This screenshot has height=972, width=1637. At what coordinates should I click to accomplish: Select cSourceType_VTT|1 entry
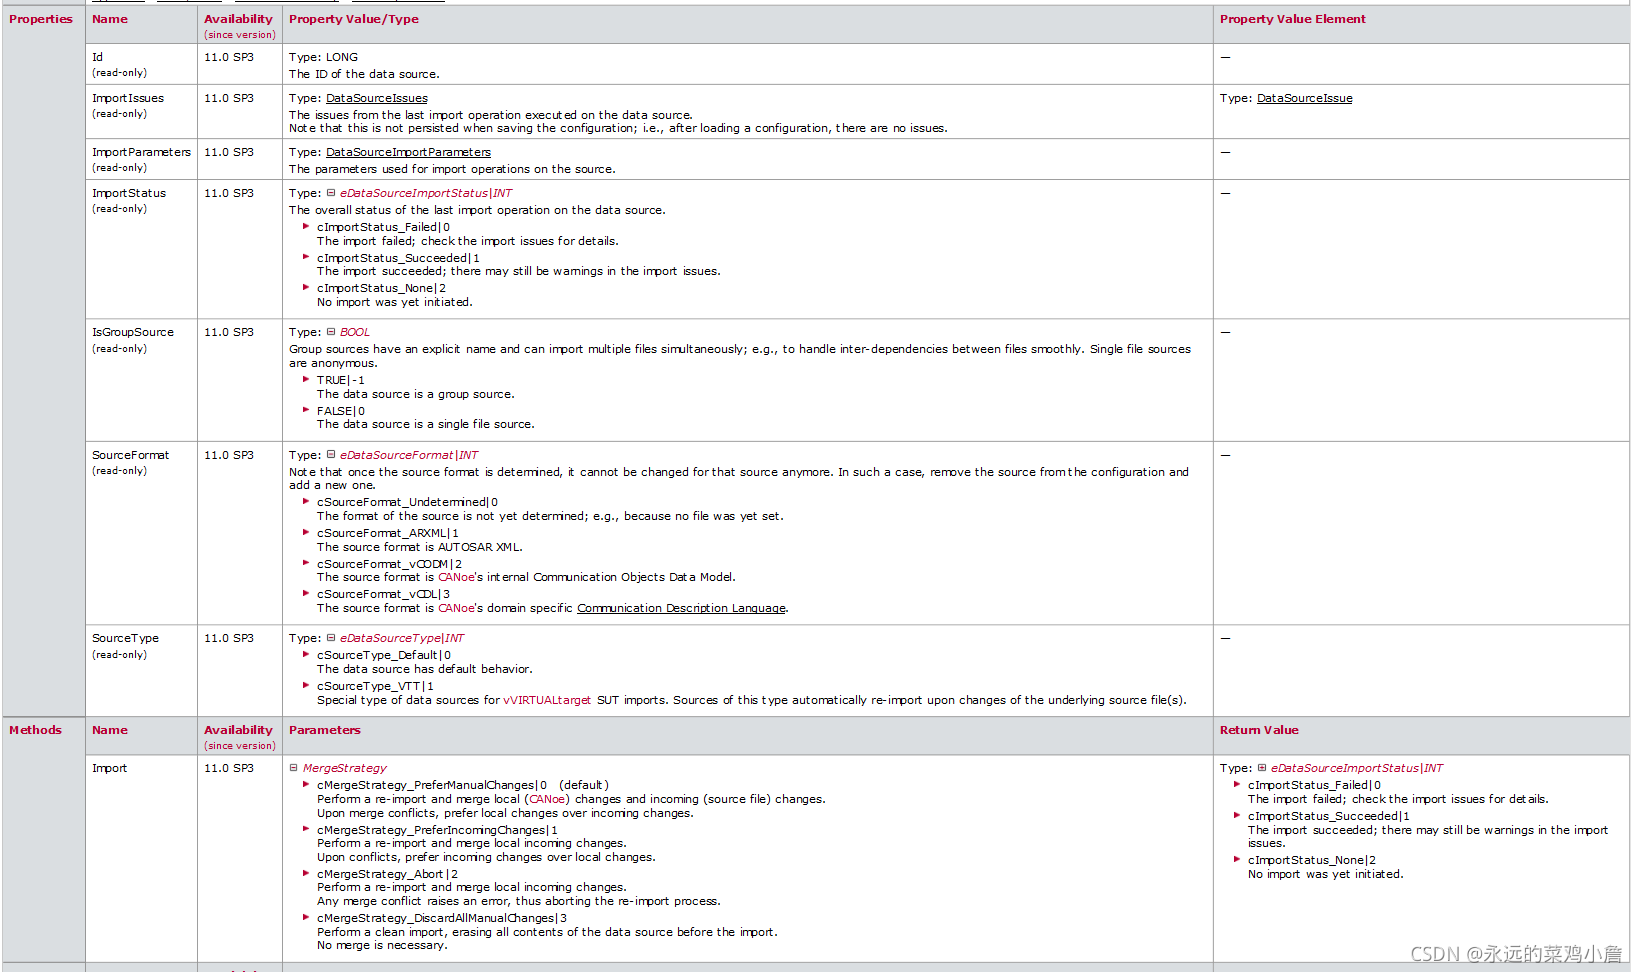[375, 686]
